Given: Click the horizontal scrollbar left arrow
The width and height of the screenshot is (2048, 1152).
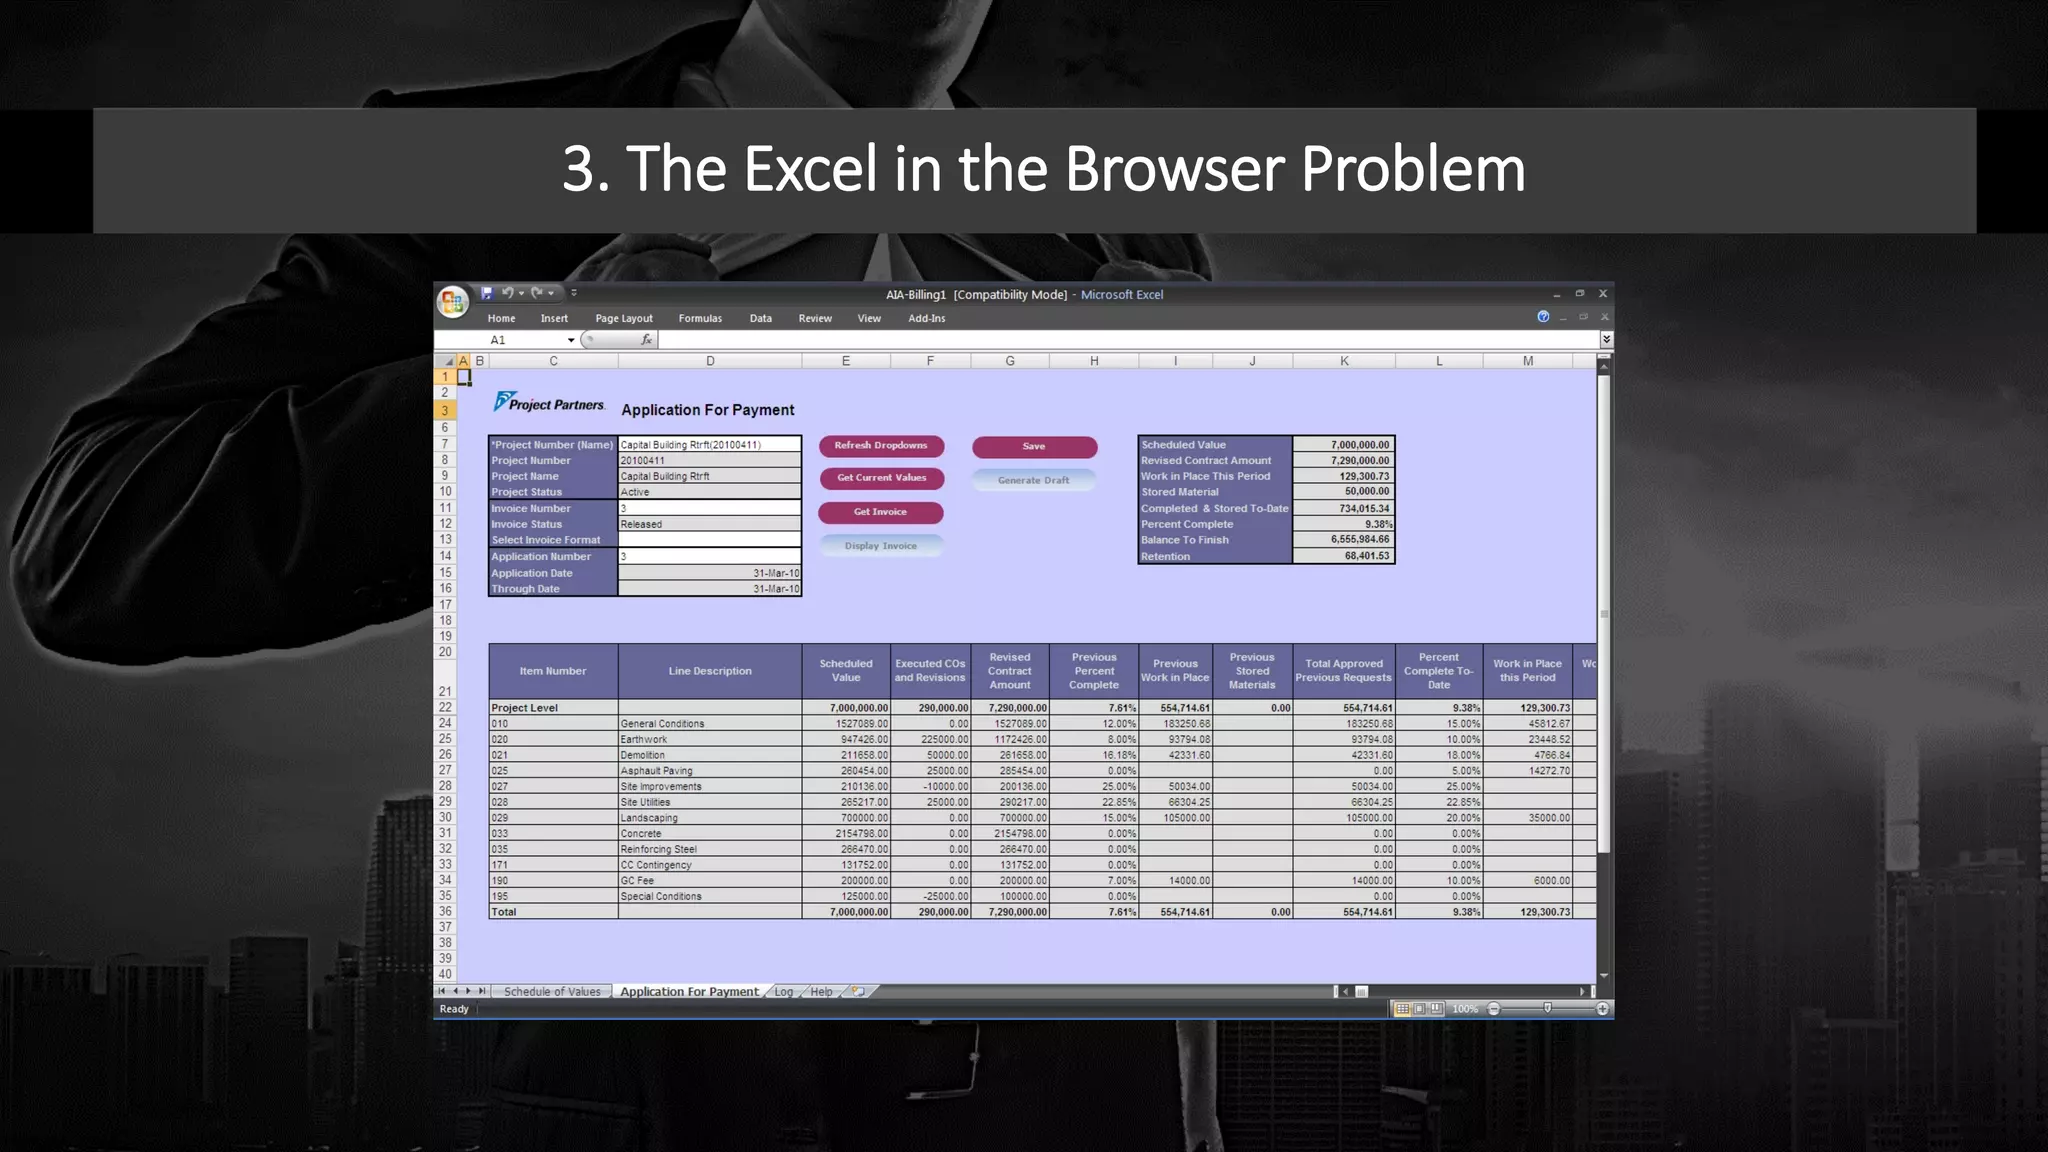Looking at the screenshot, I should (1346, 992).
